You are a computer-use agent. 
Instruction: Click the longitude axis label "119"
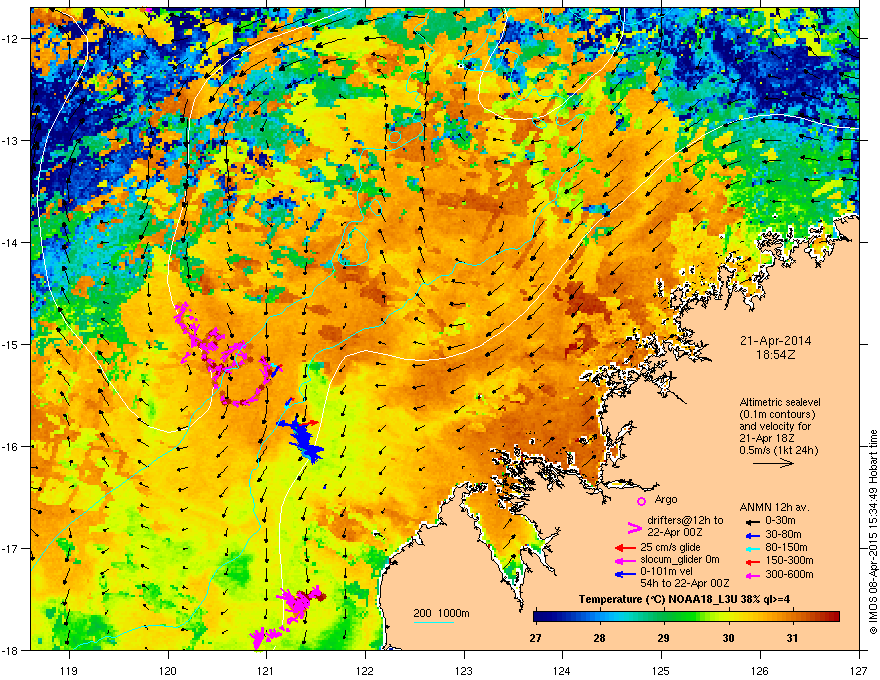69,670
